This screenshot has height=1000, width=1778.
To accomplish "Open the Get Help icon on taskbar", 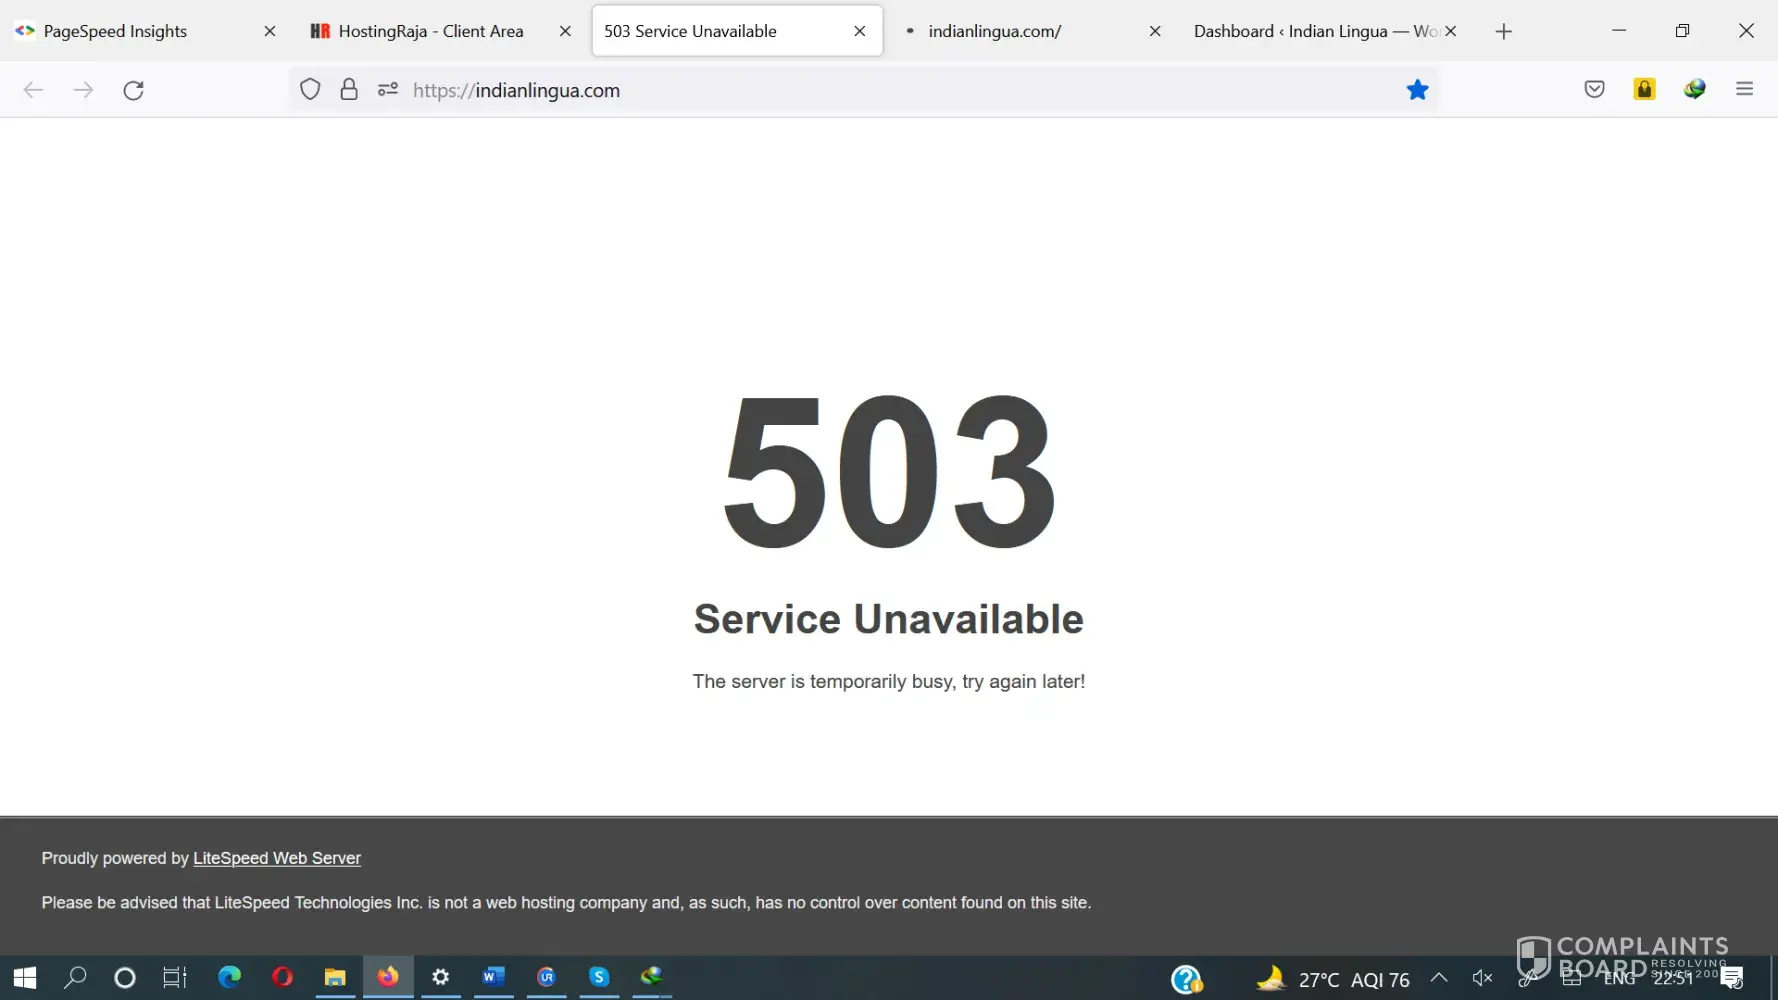I will pos(1187,979).
